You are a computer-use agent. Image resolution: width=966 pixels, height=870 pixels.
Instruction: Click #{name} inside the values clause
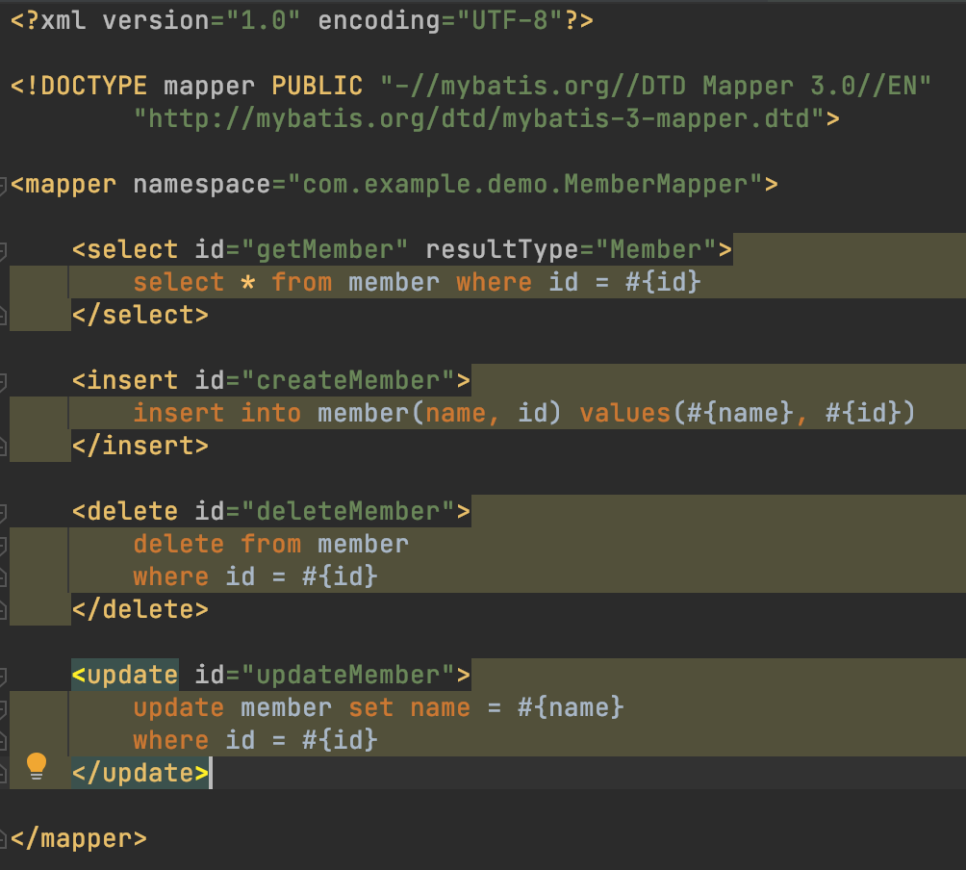(741, 413)
